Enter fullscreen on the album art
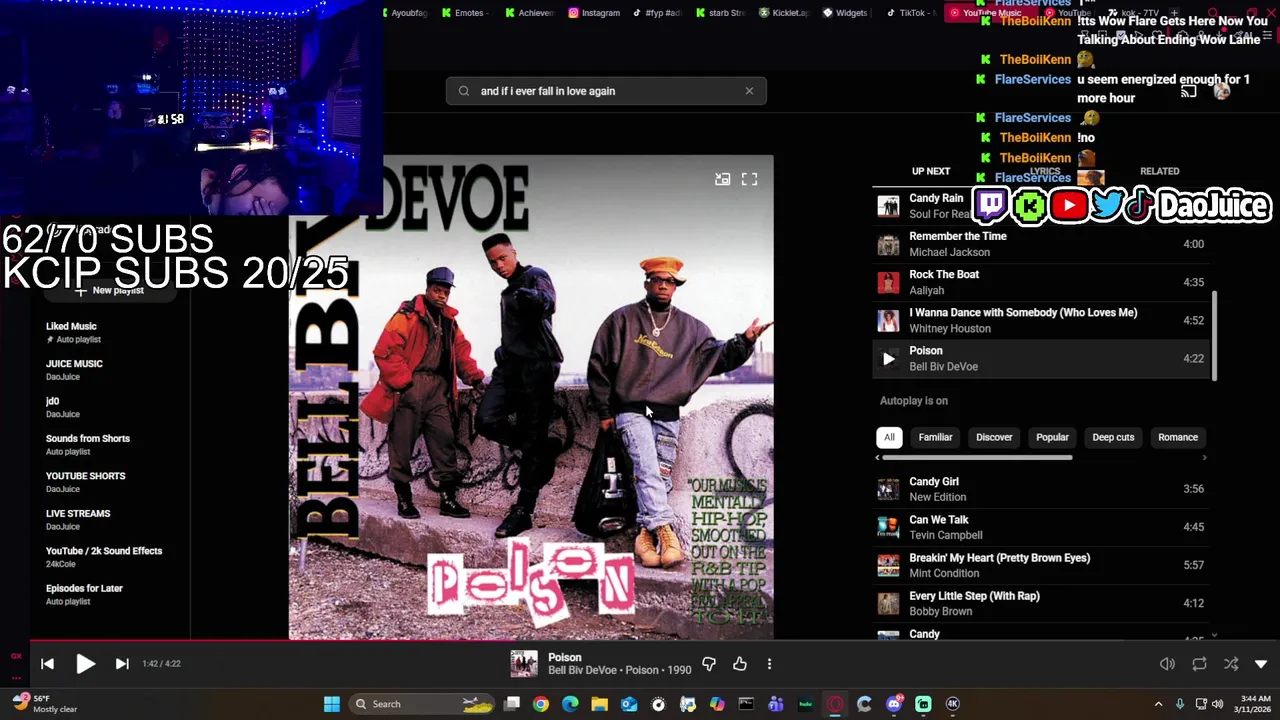Viewport: 1280px width, 720px height. pyautogui.click(x=749, y=179)
